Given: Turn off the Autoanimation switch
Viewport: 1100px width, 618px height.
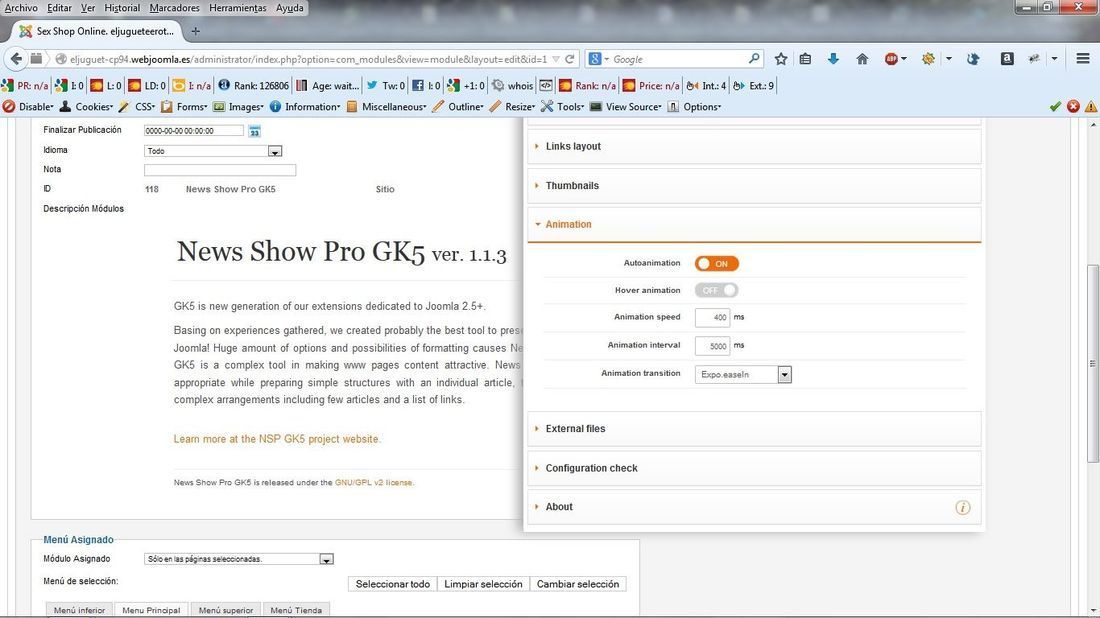Looking at the screenshot, I should point(716,264).
